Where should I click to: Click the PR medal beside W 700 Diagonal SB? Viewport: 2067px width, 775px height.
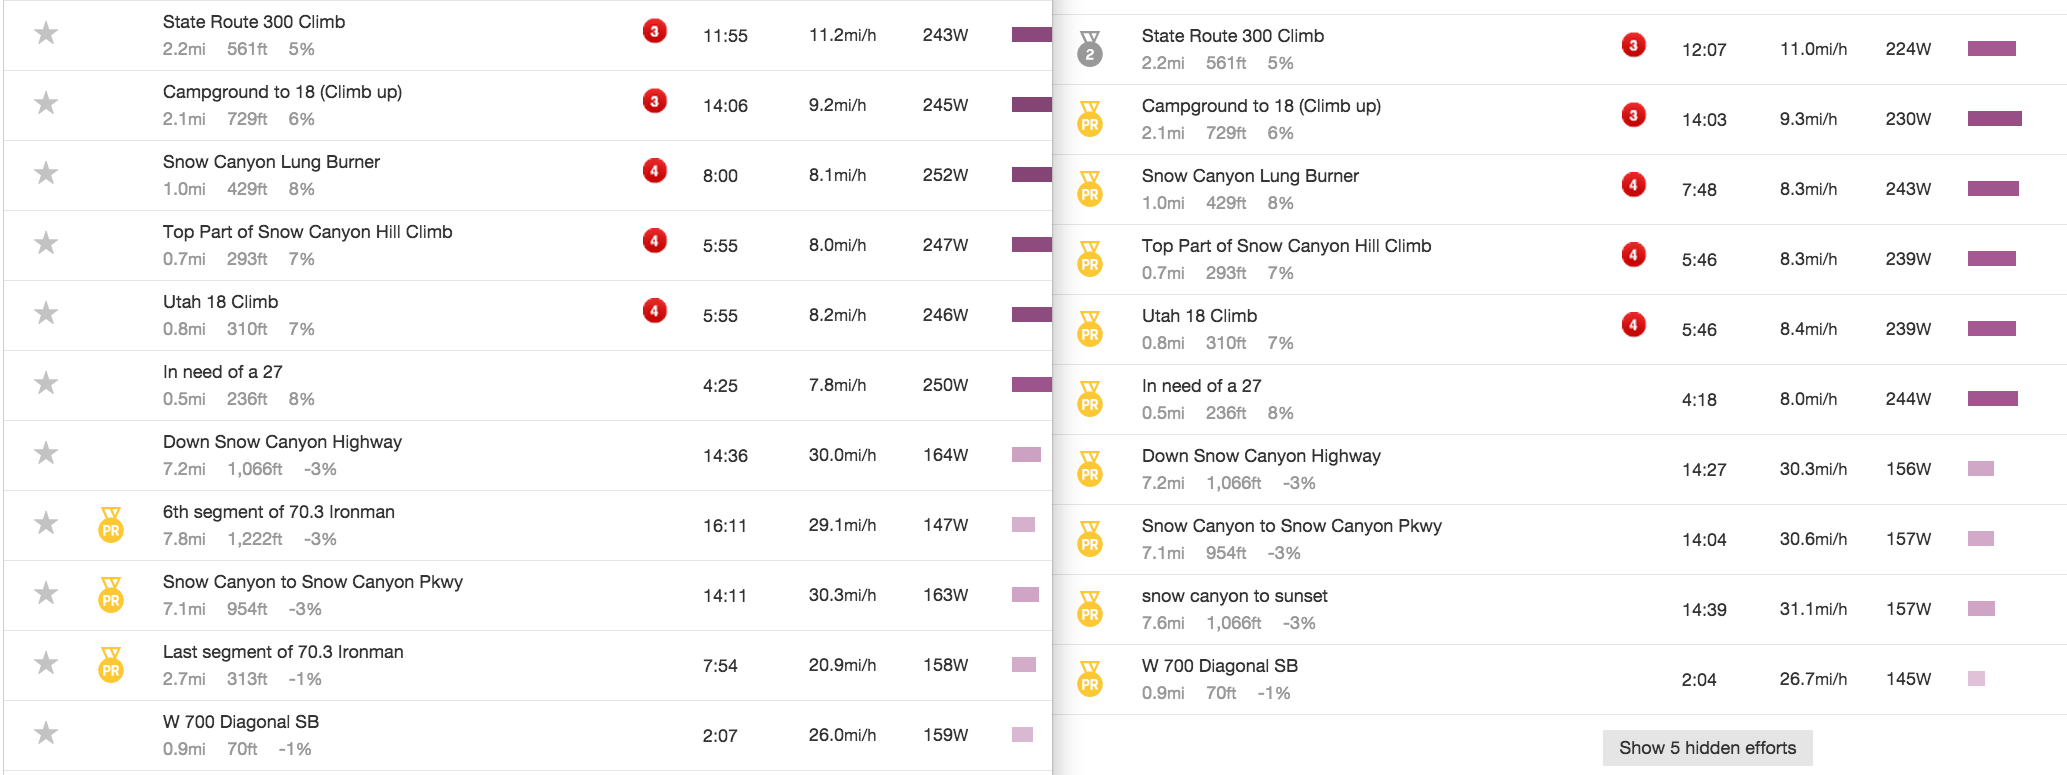(x=1090, y=680)
